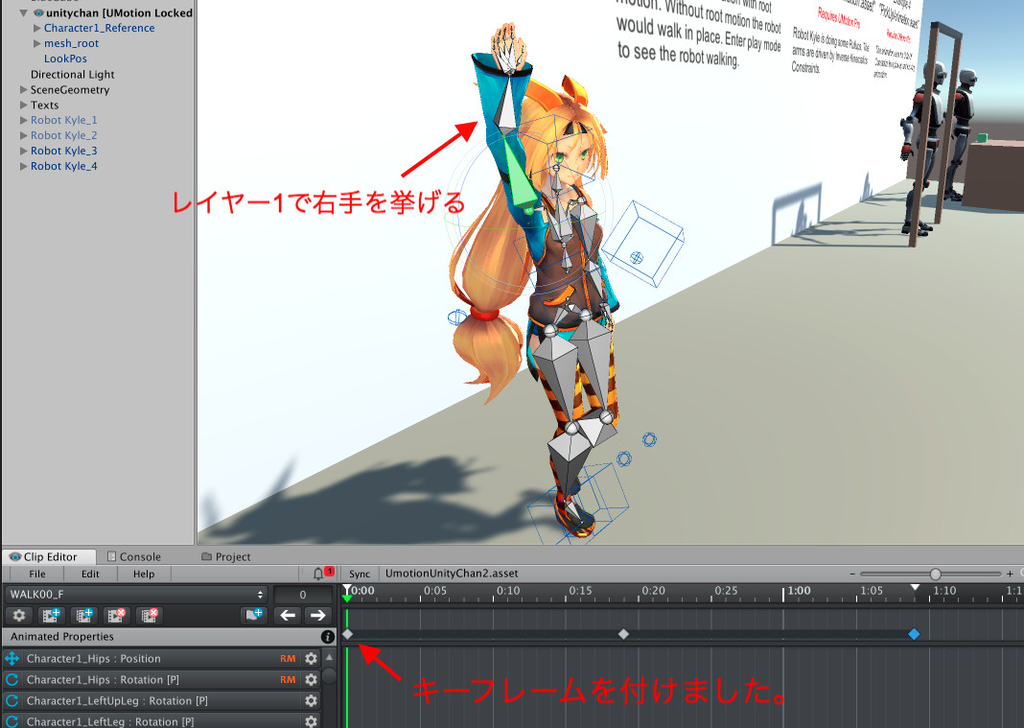Open the File menu in Clip Editor
This screenshot has height=728, width=1024.
pyautogui.click(x=37, y=574)
